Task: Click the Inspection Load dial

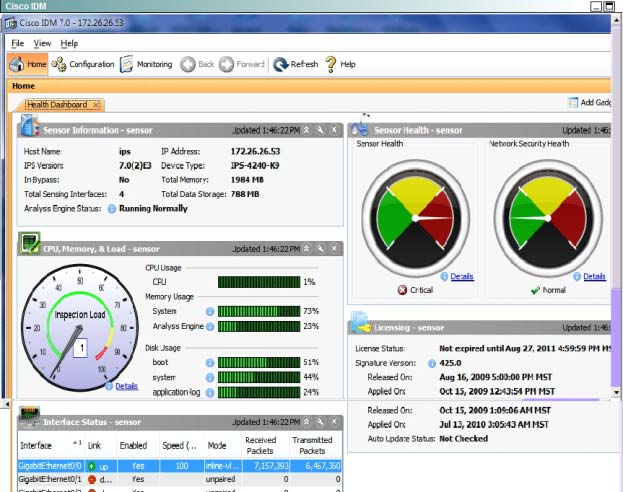Action: [x=79, y=327]
